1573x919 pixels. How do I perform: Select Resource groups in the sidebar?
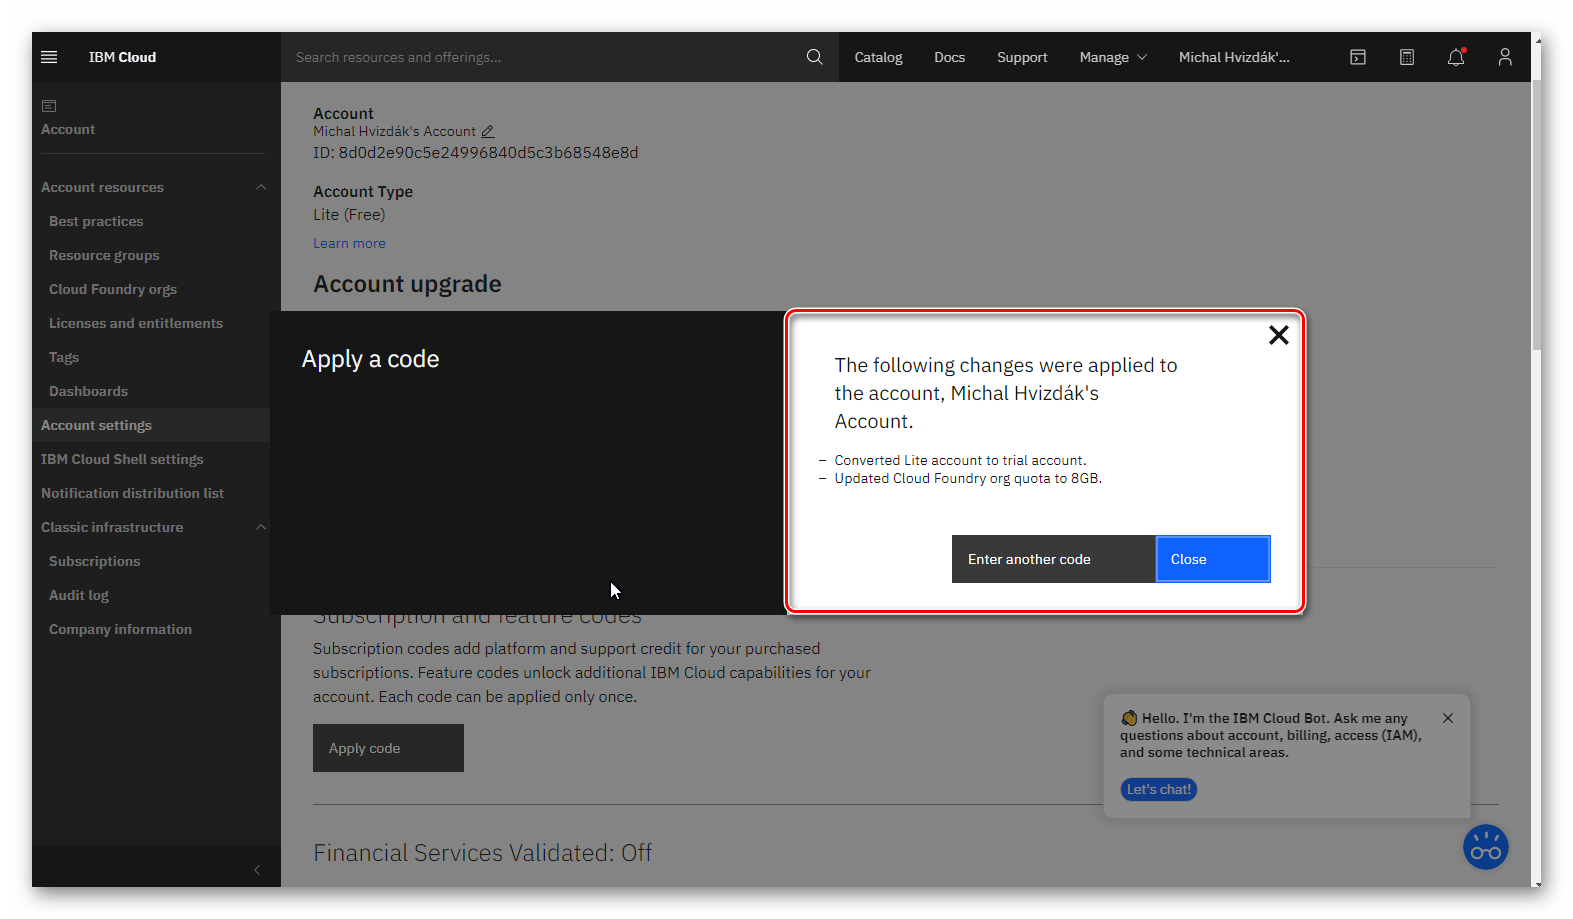tap(104, 255)
